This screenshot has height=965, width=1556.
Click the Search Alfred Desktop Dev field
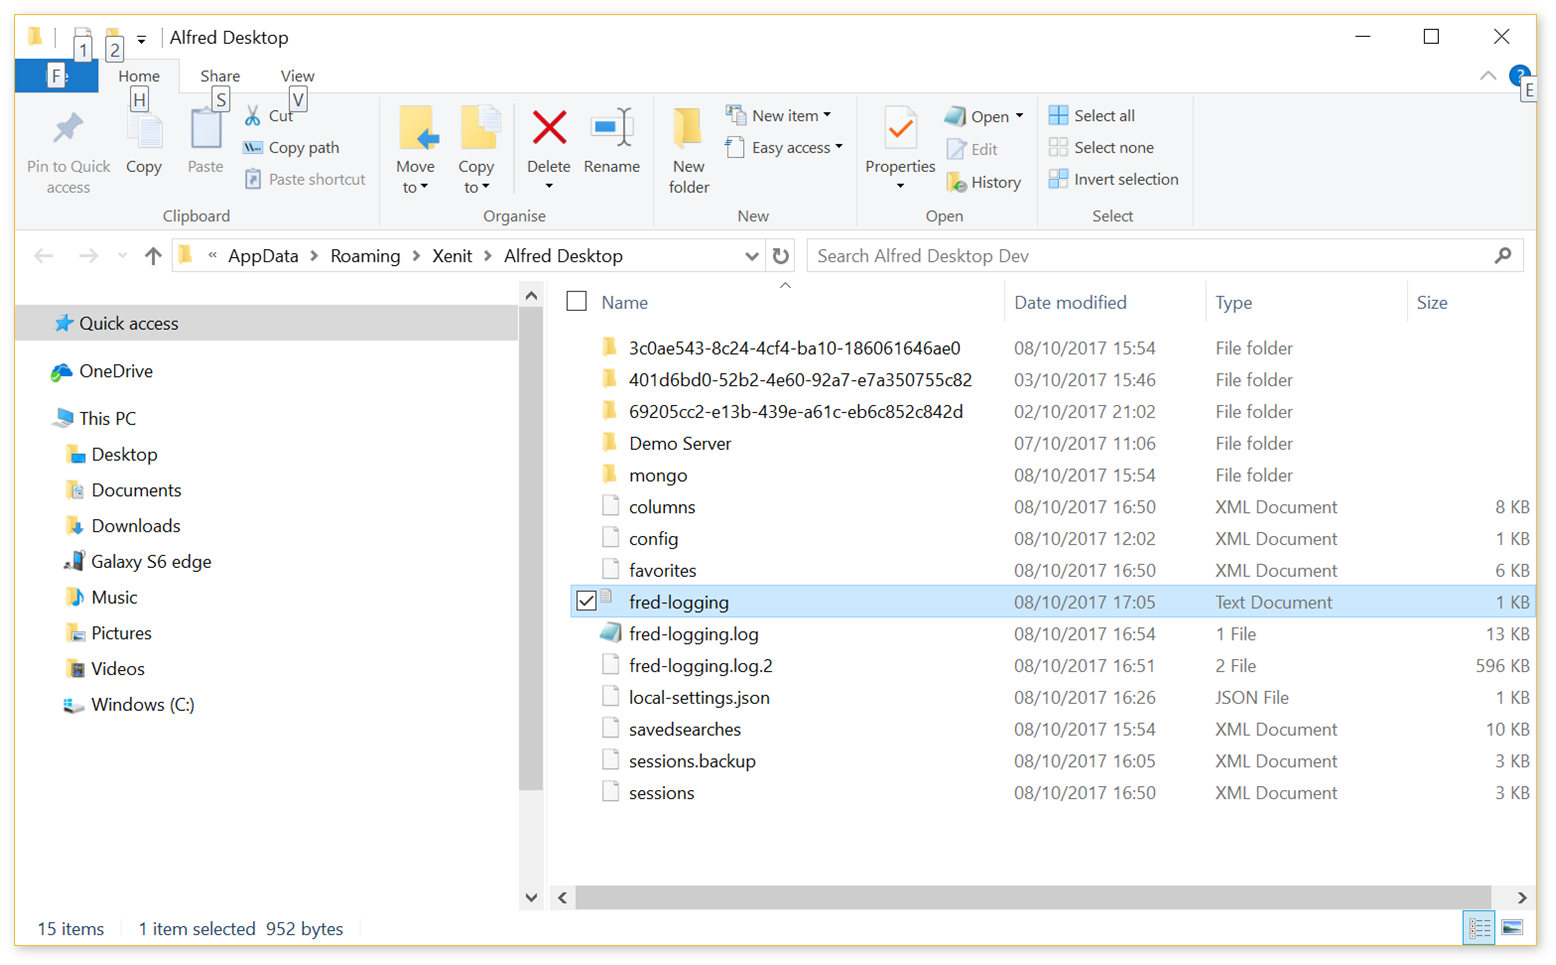coord(1150,256)
